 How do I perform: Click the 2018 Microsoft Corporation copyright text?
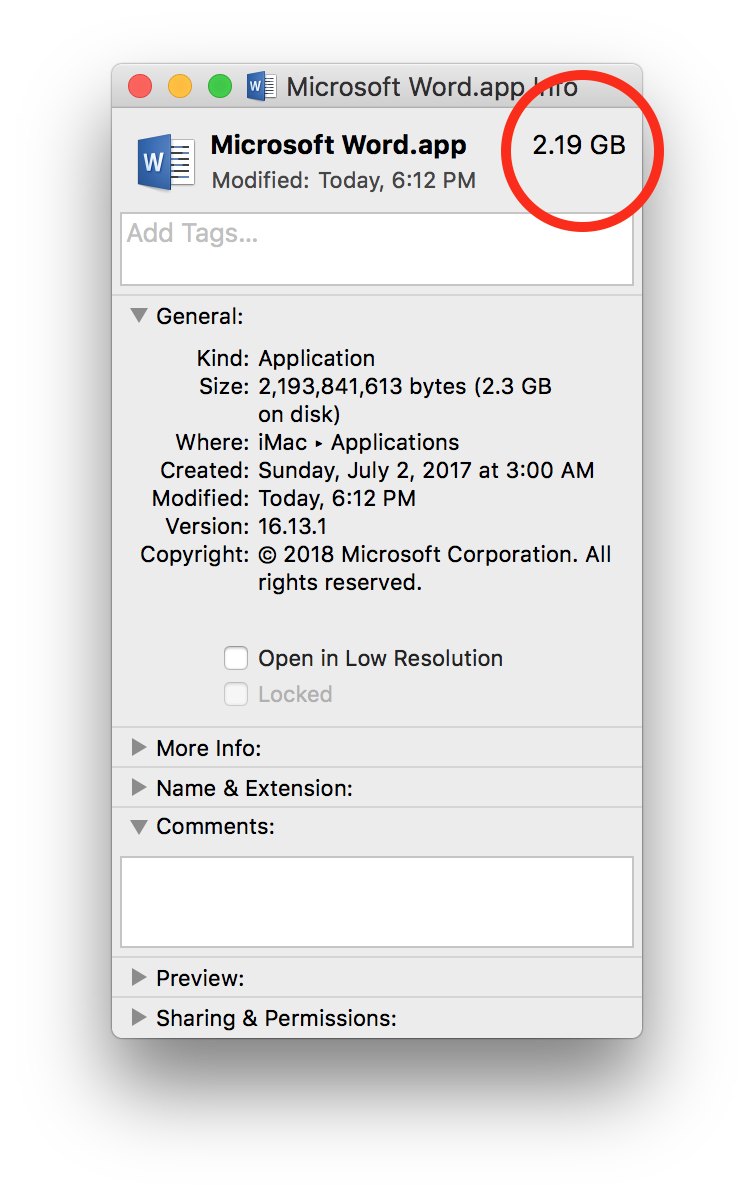pos(435,568)
